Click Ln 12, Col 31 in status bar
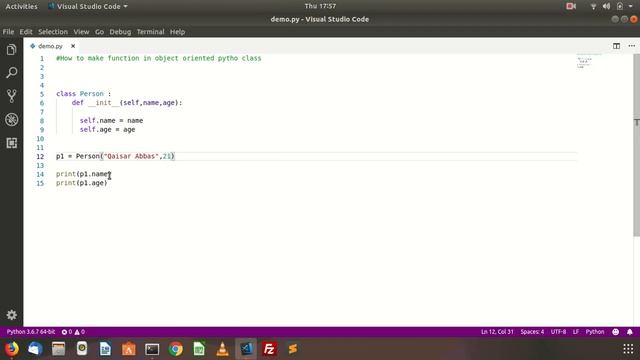The height and width of the screenshot is (360, 640). 497,332
